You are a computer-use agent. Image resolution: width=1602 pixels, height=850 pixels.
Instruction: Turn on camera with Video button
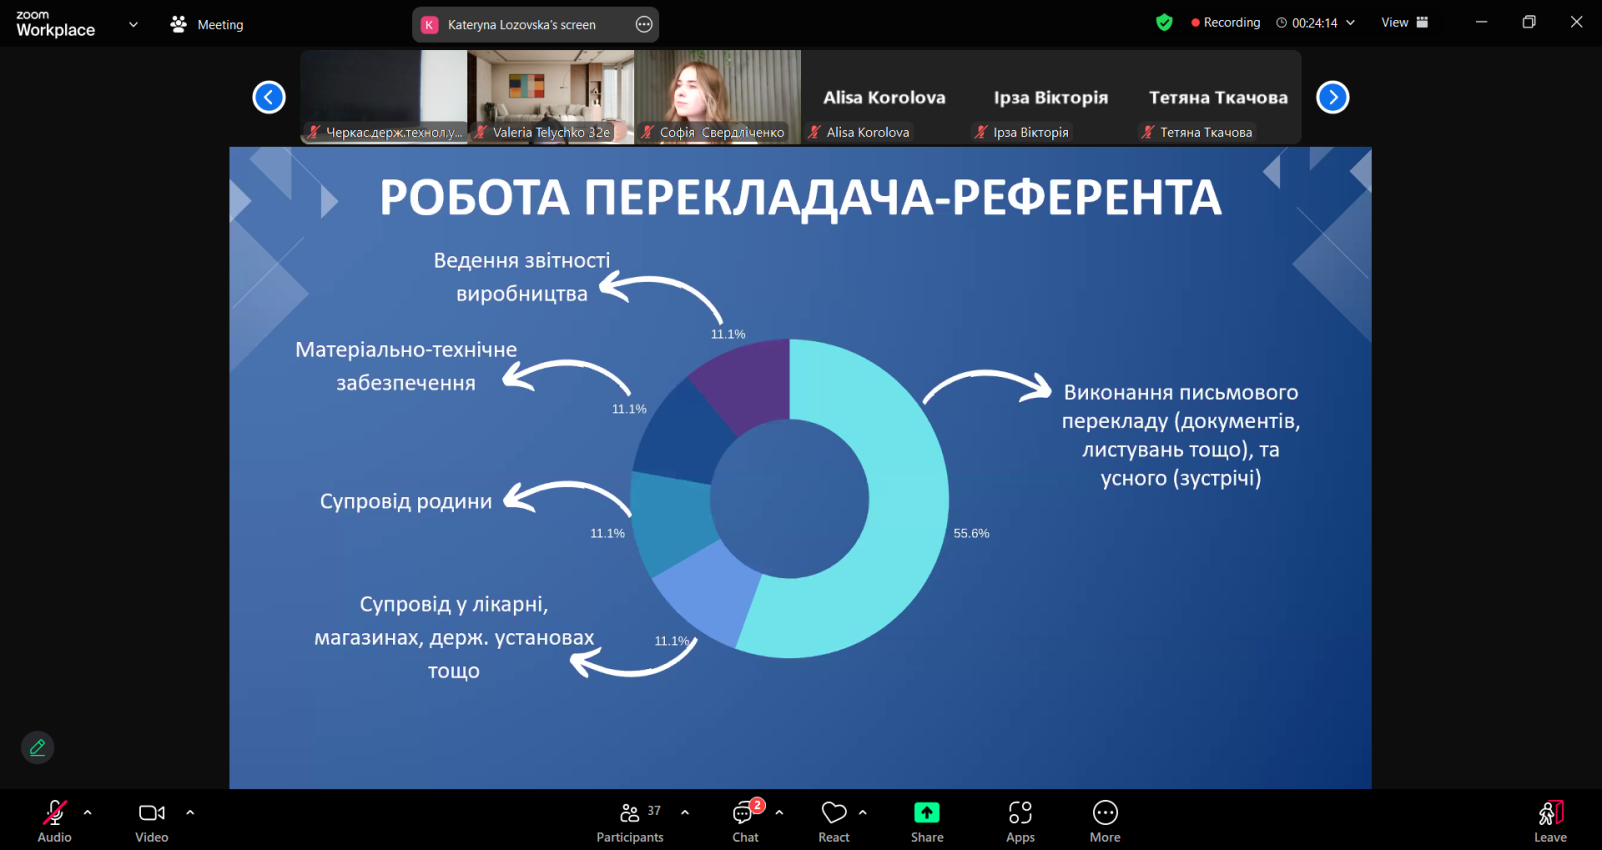click(x=152, y=821)
